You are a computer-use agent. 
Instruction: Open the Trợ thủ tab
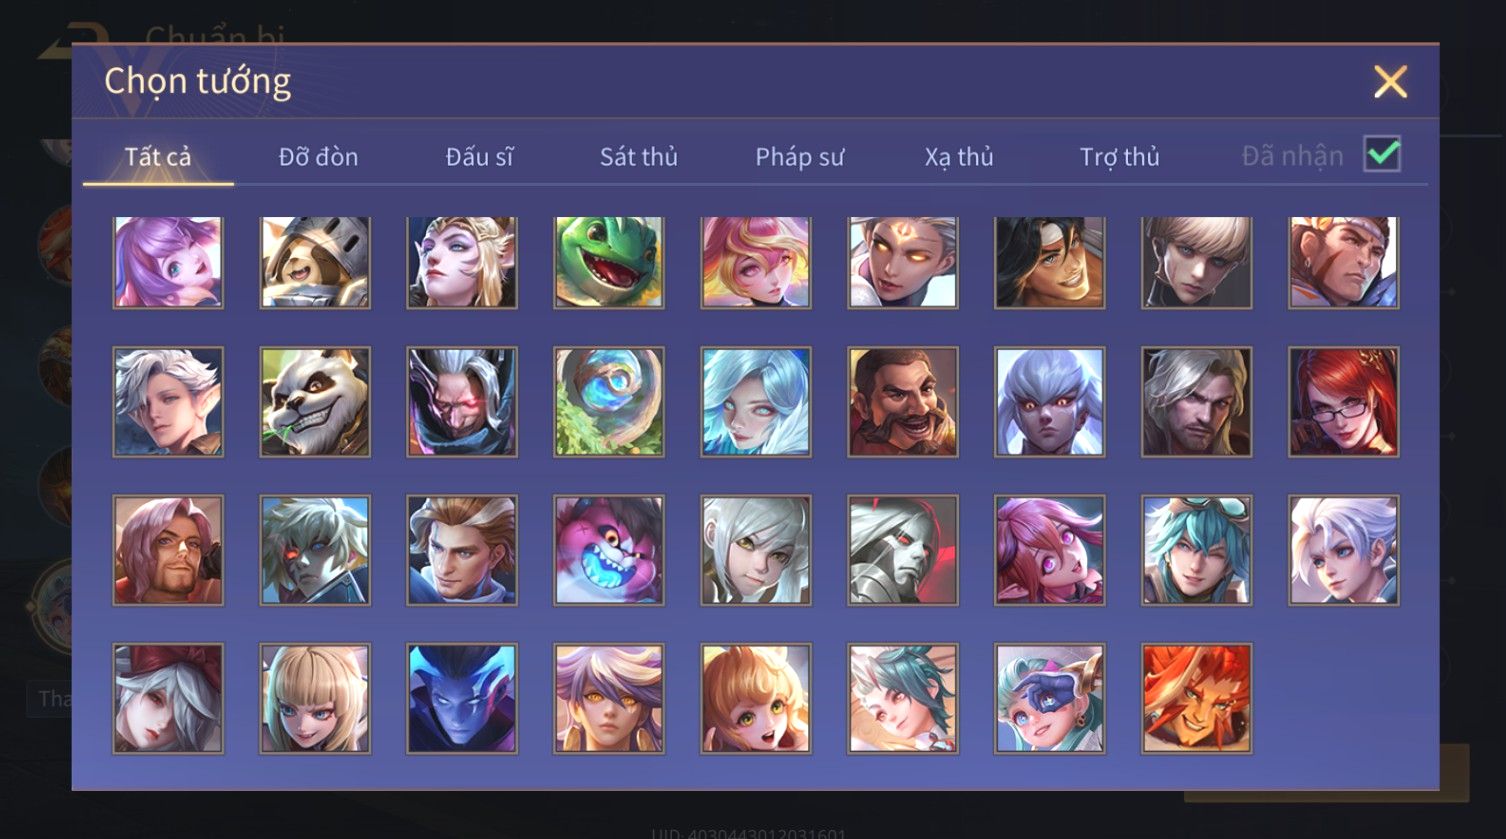point(1119,157)
